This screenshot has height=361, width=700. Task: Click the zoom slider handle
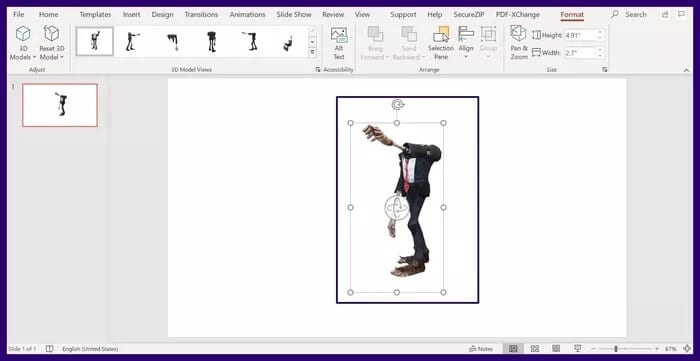(x=616, y=349)
